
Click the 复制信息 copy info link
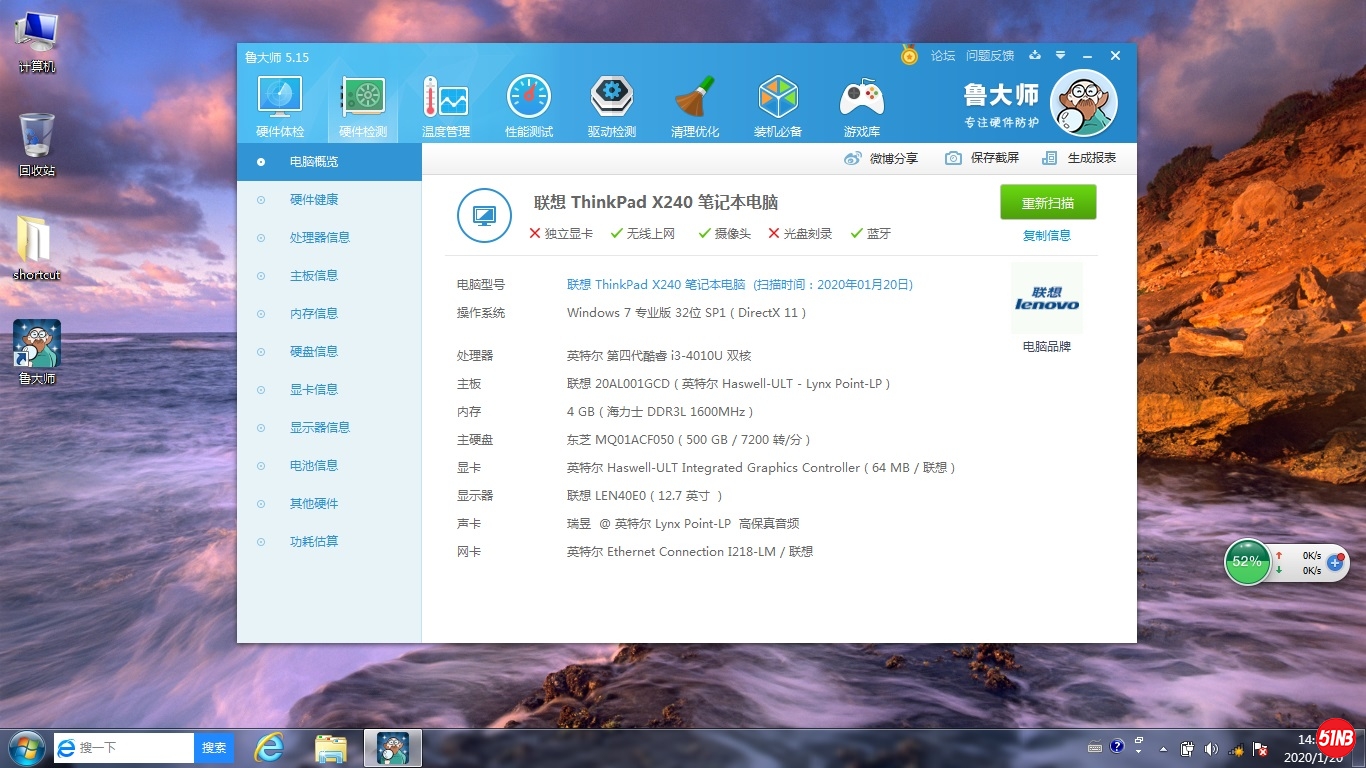pyautogui.click(x=1047, y=236)
